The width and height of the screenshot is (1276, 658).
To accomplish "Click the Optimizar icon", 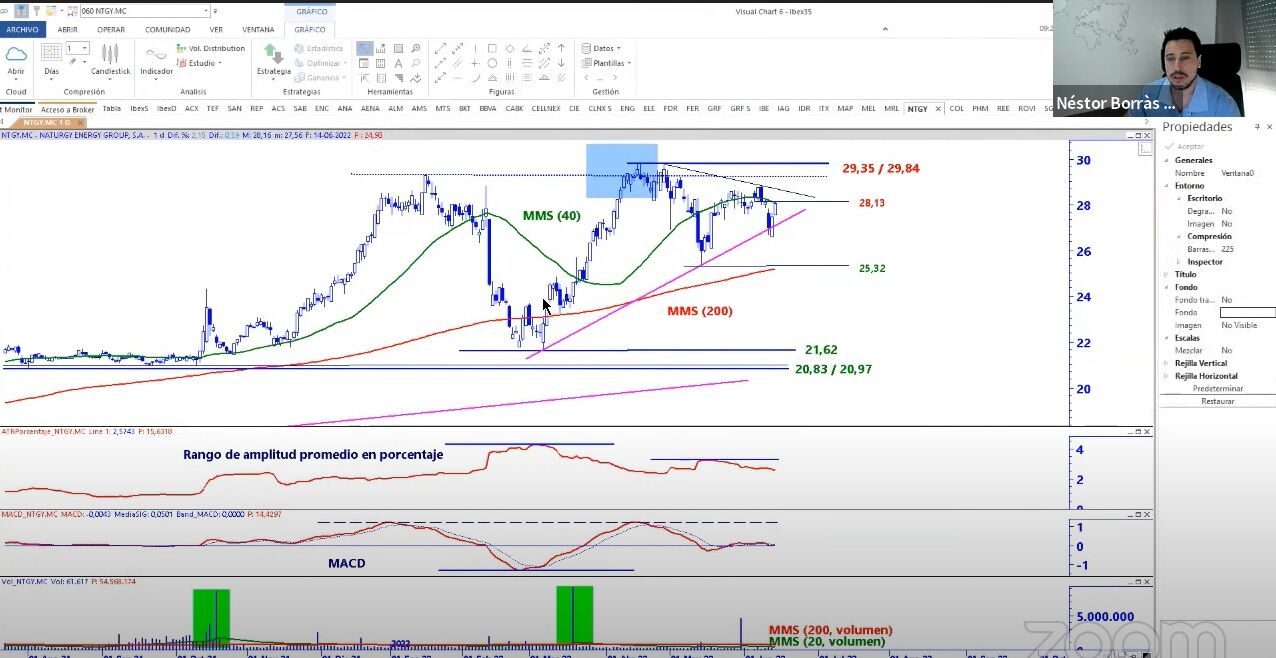I will pyautogui.click(x=318, y=63).
